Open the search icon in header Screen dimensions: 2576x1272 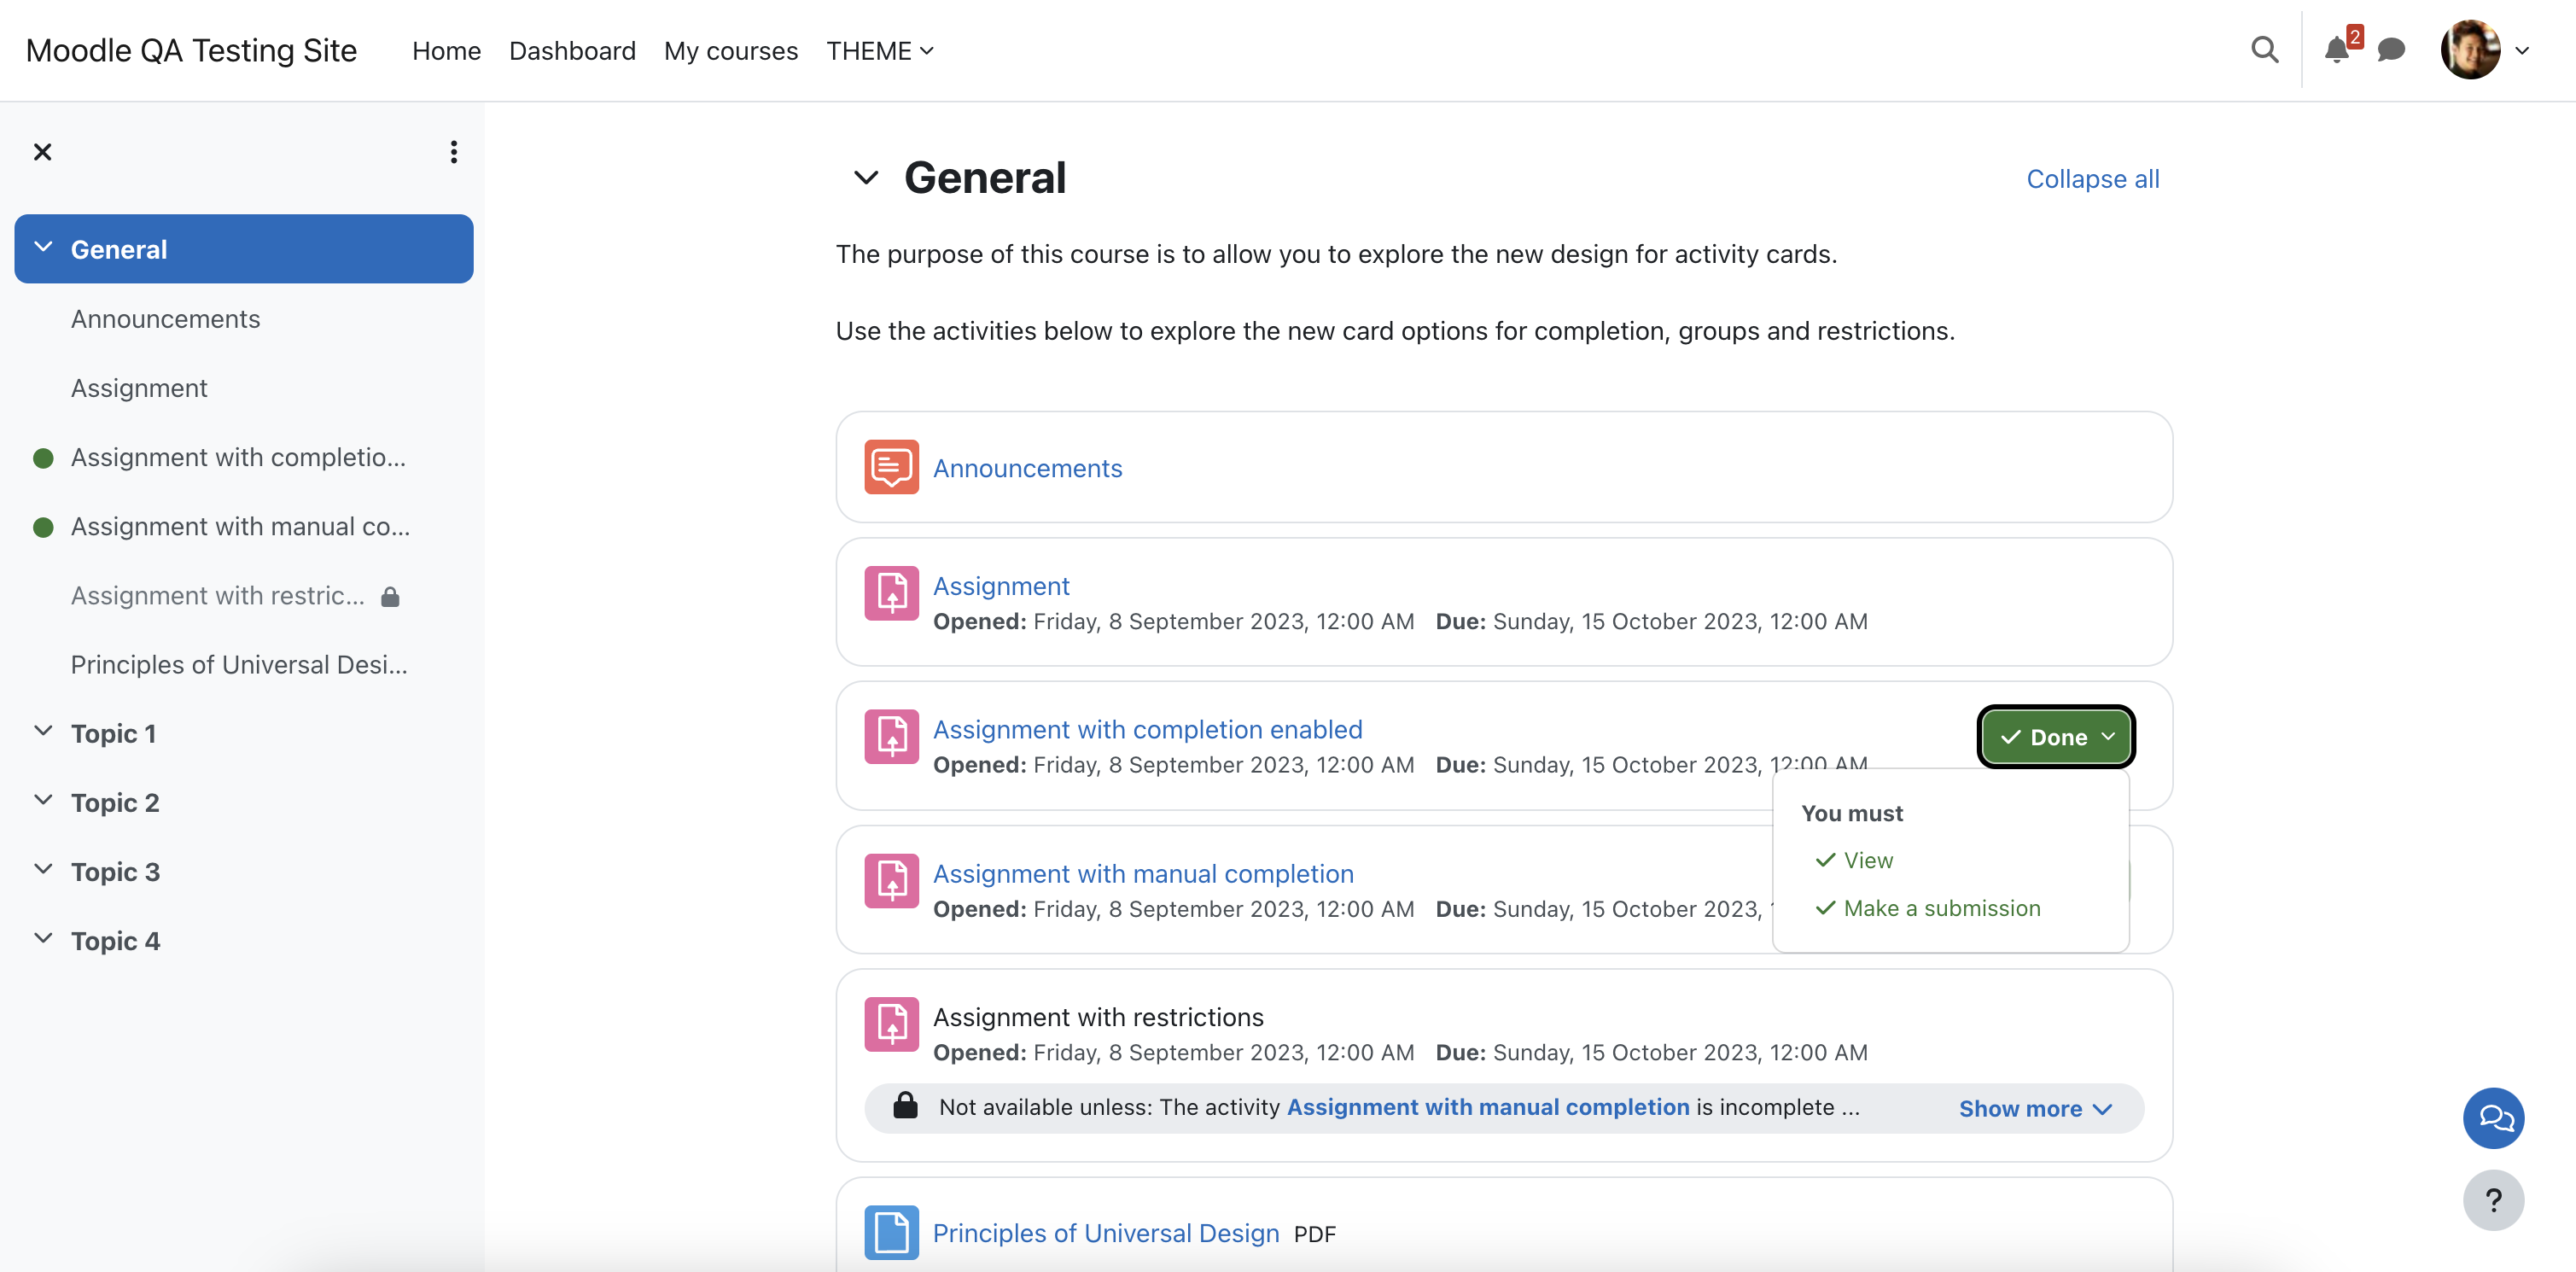[2264, 50]
